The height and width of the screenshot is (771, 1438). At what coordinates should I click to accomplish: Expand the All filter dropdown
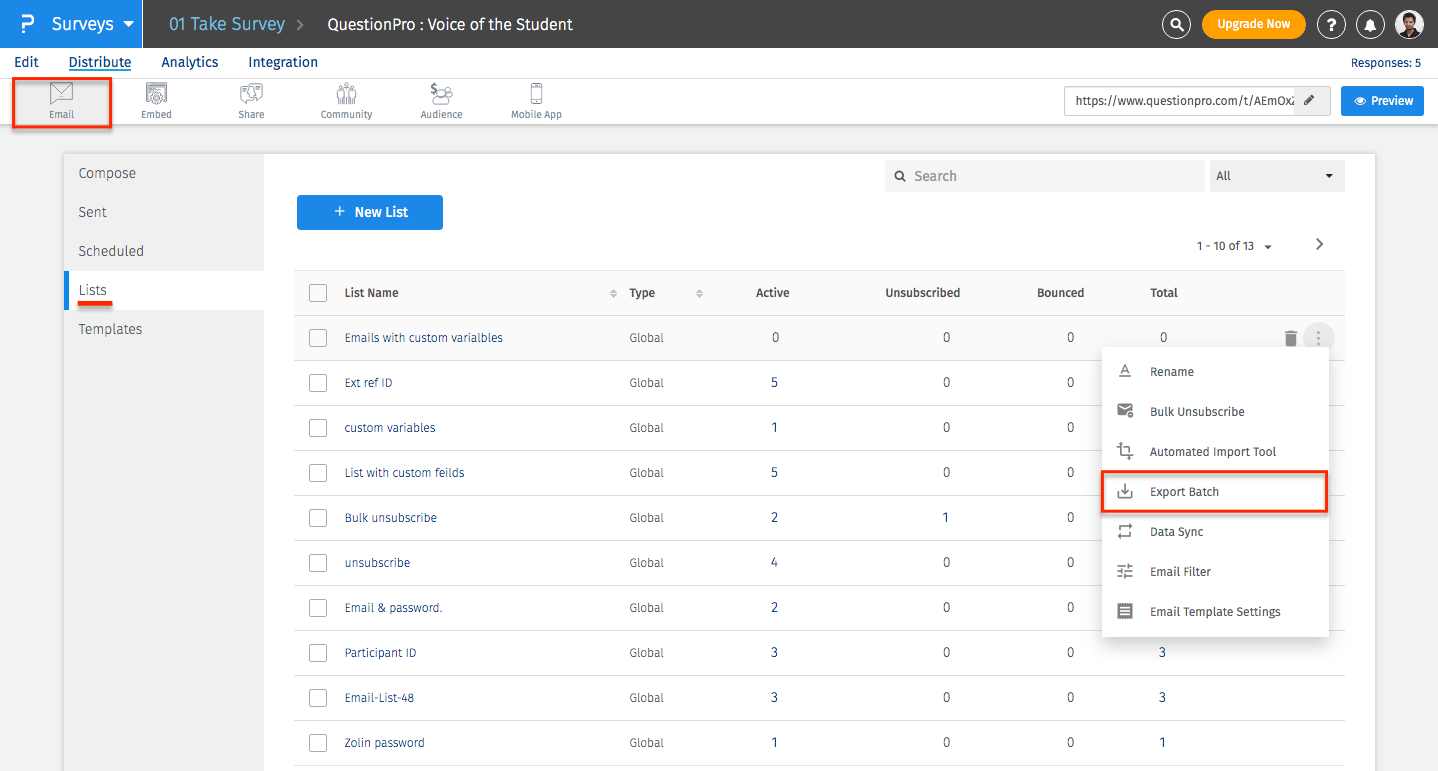(1276, 176)
